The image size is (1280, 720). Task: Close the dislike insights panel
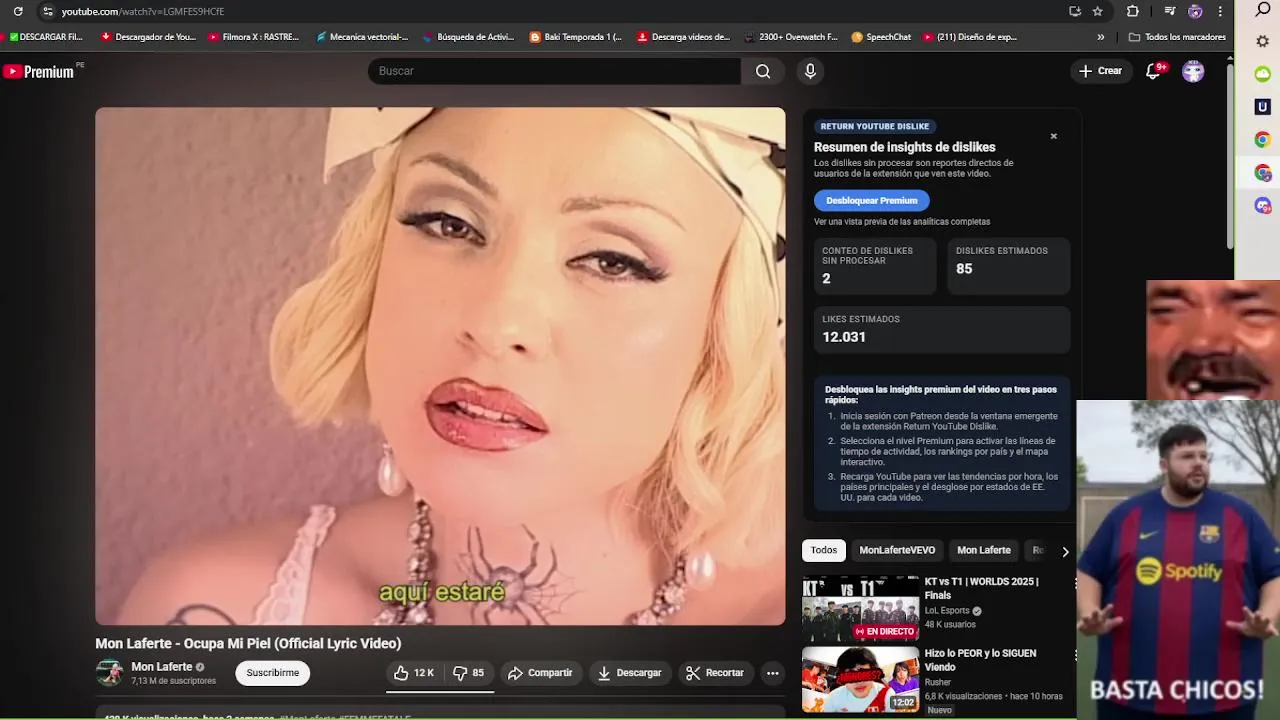[1053, 136]
